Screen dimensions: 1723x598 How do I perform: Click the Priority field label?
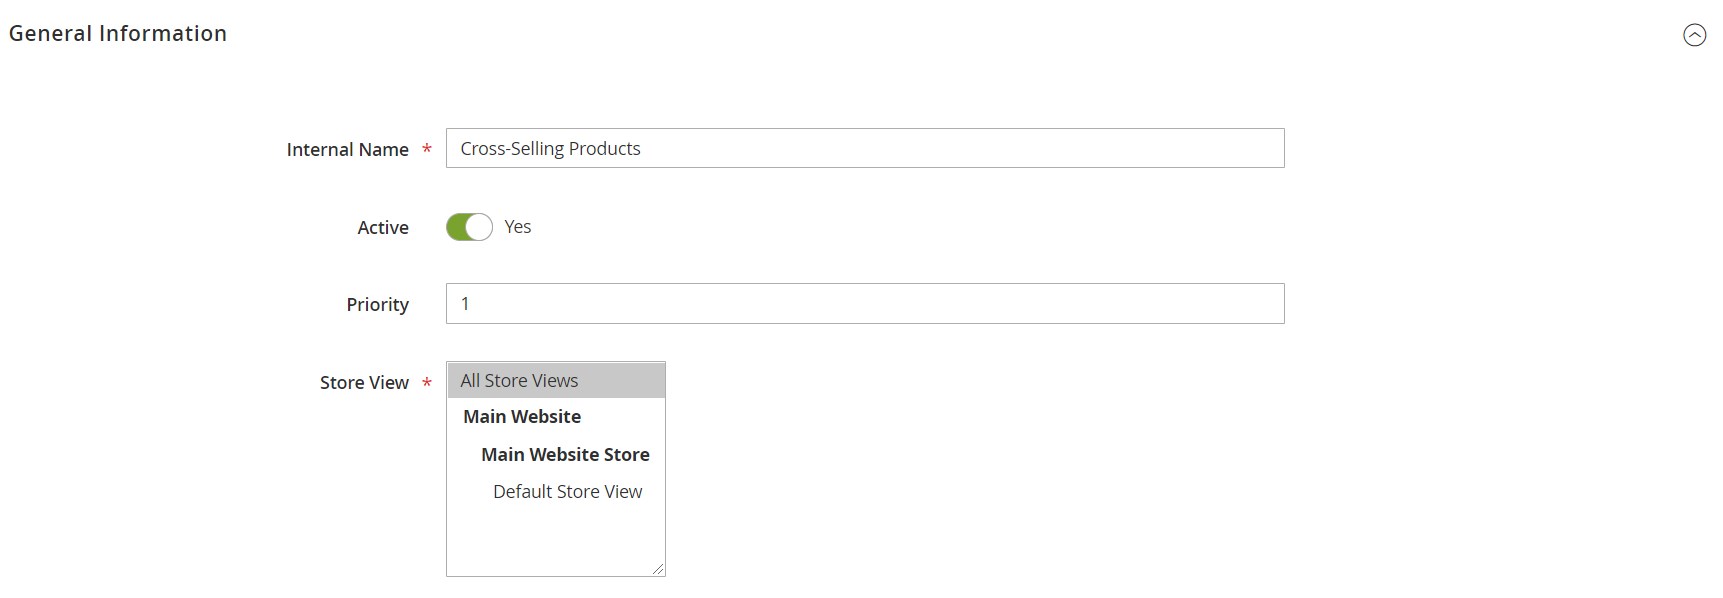tap(377, 305)
